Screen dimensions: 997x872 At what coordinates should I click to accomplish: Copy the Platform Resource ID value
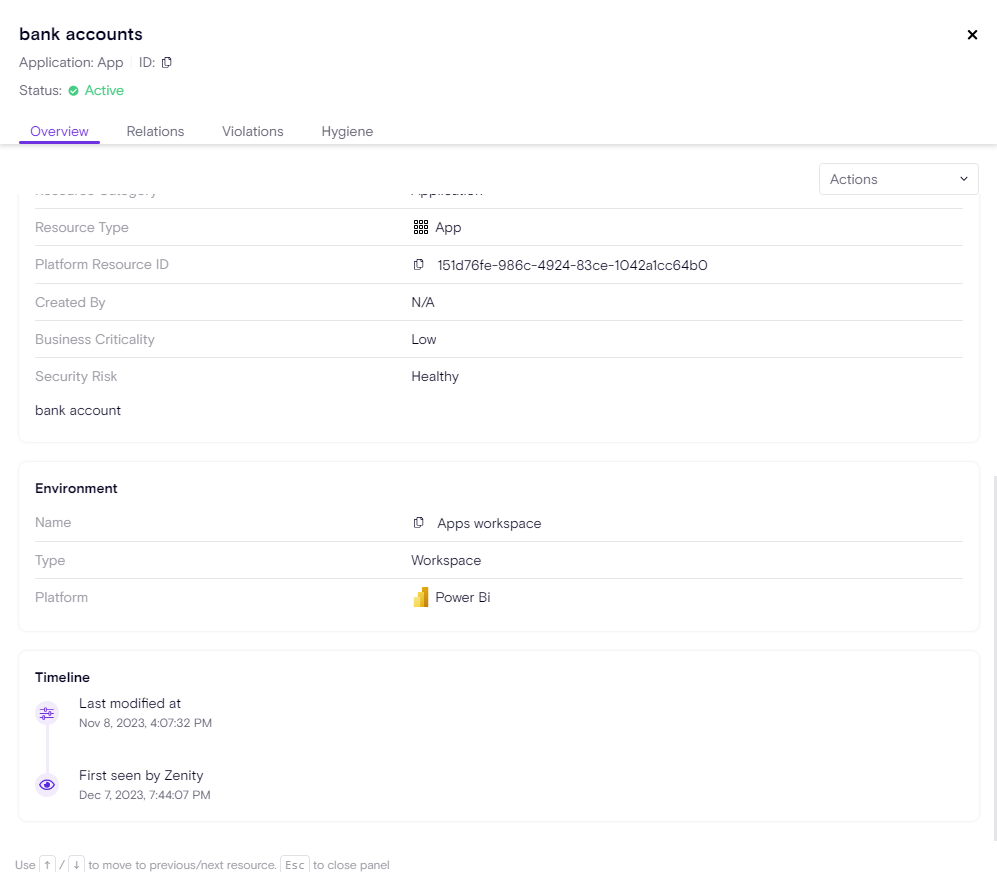[x=419, y=265]
